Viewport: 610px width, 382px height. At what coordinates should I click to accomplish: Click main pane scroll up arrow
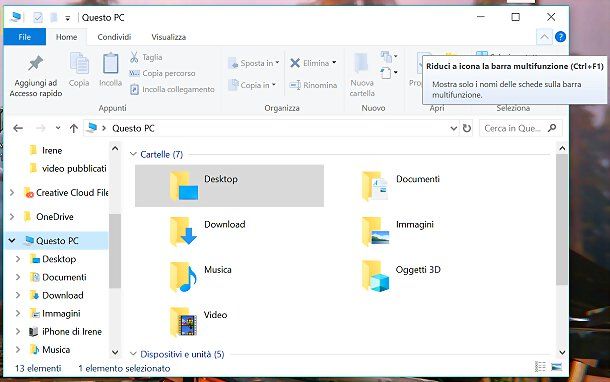(562, 148)
